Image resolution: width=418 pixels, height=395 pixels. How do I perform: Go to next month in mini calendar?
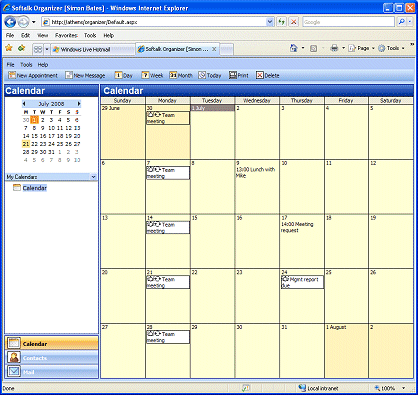(x=79, y=104)
